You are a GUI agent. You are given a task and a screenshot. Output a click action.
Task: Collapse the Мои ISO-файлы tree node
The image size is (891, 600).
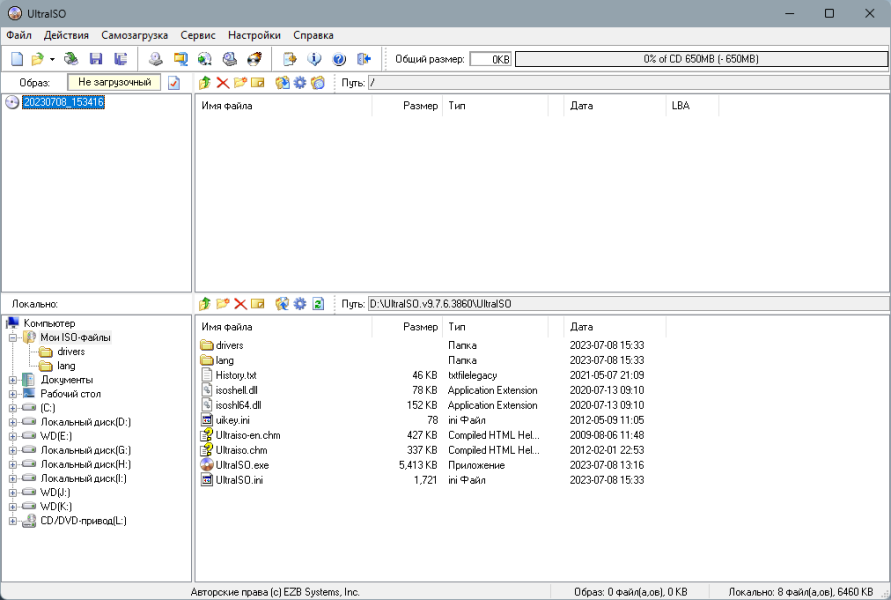pos(13,338)
